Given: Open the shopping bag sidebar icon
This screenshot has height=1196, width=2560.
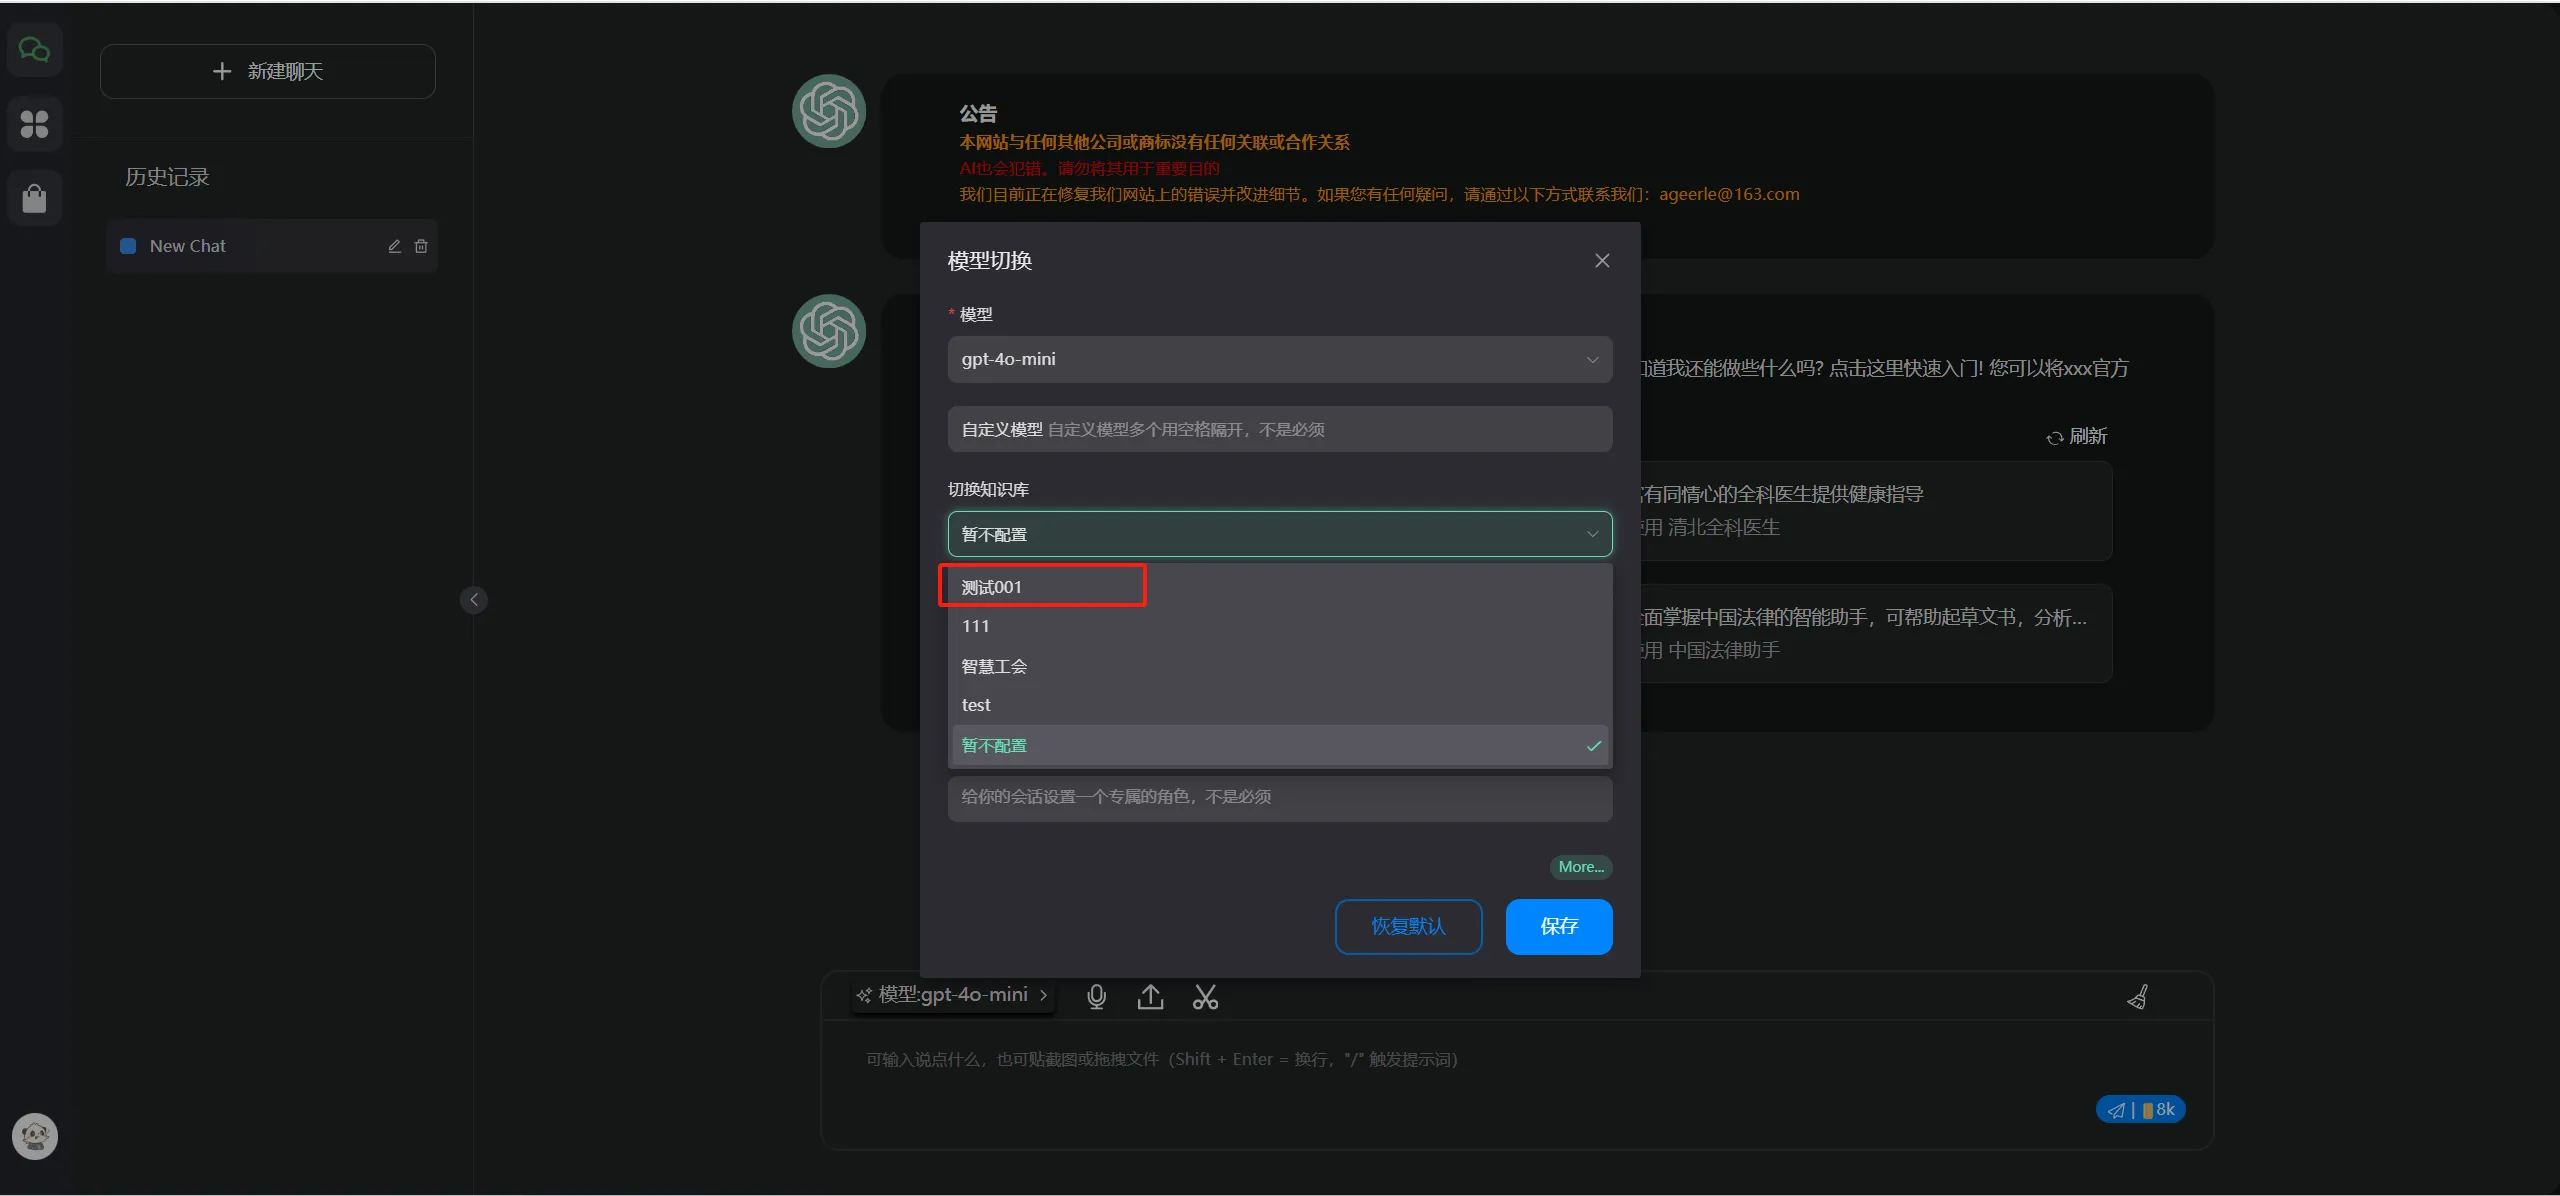Looking at the screenshot, I should [35, 198].
